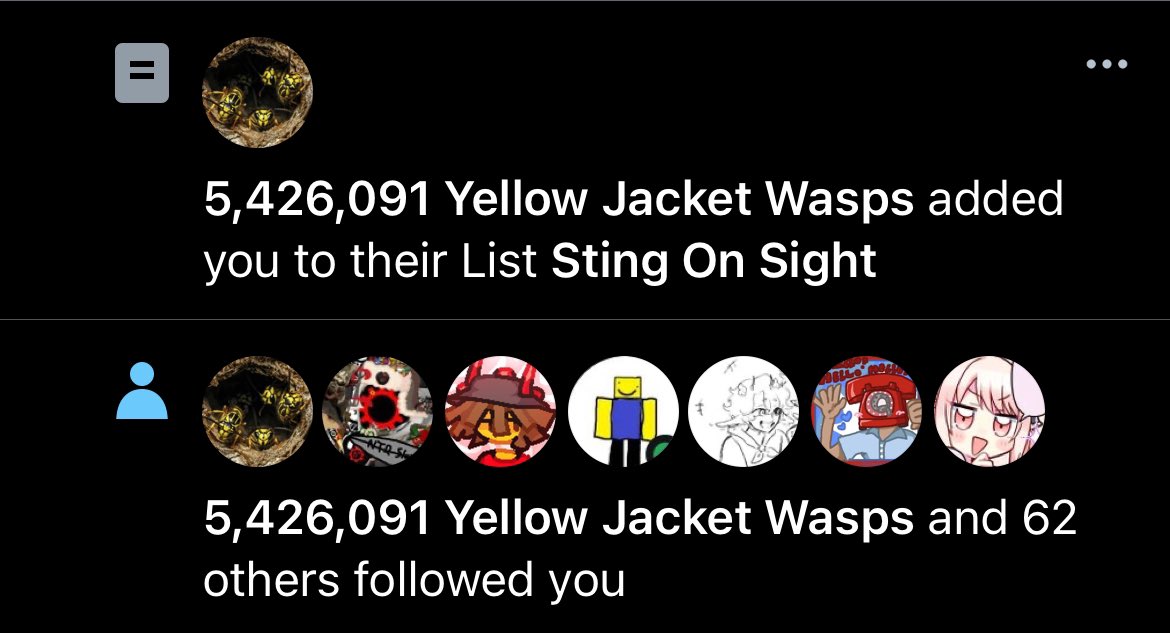View the red sun collage avatar profile
This screenshot has height=633, width=1170.
coord(378,411)
